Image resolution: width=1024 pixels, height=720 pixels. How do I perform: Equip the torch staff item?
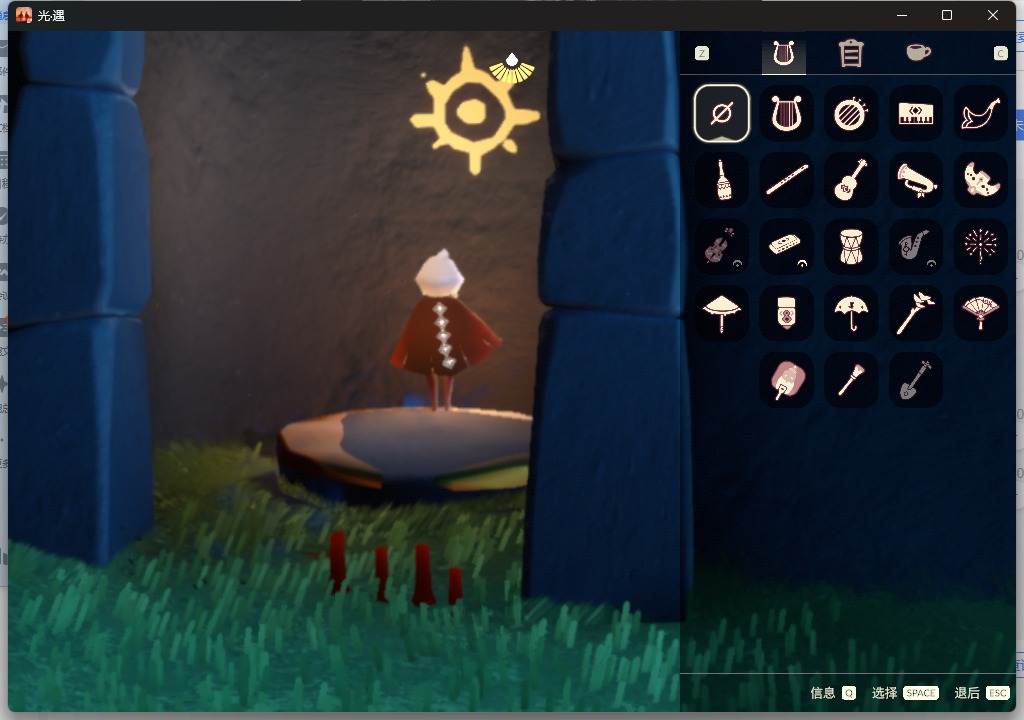click(916, 313)
